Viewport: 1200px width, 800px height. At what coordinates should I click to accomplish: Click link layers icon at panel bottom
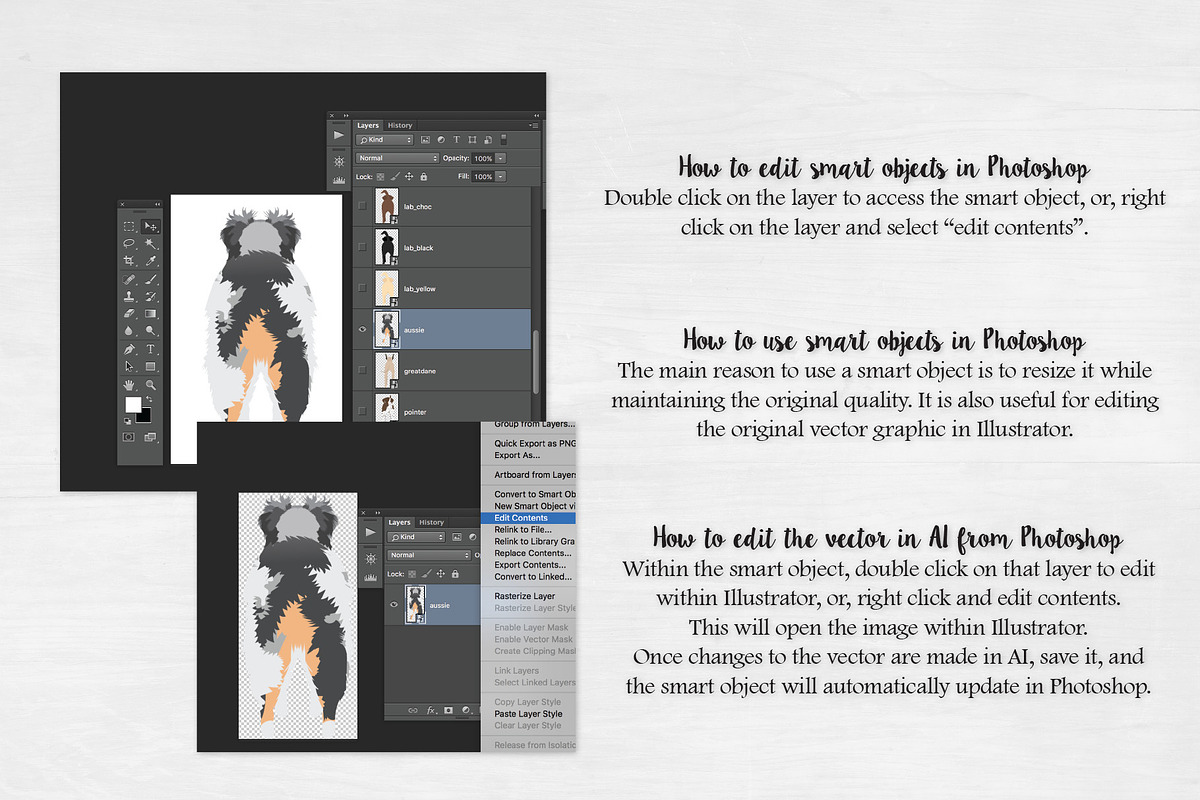[412, 710]
